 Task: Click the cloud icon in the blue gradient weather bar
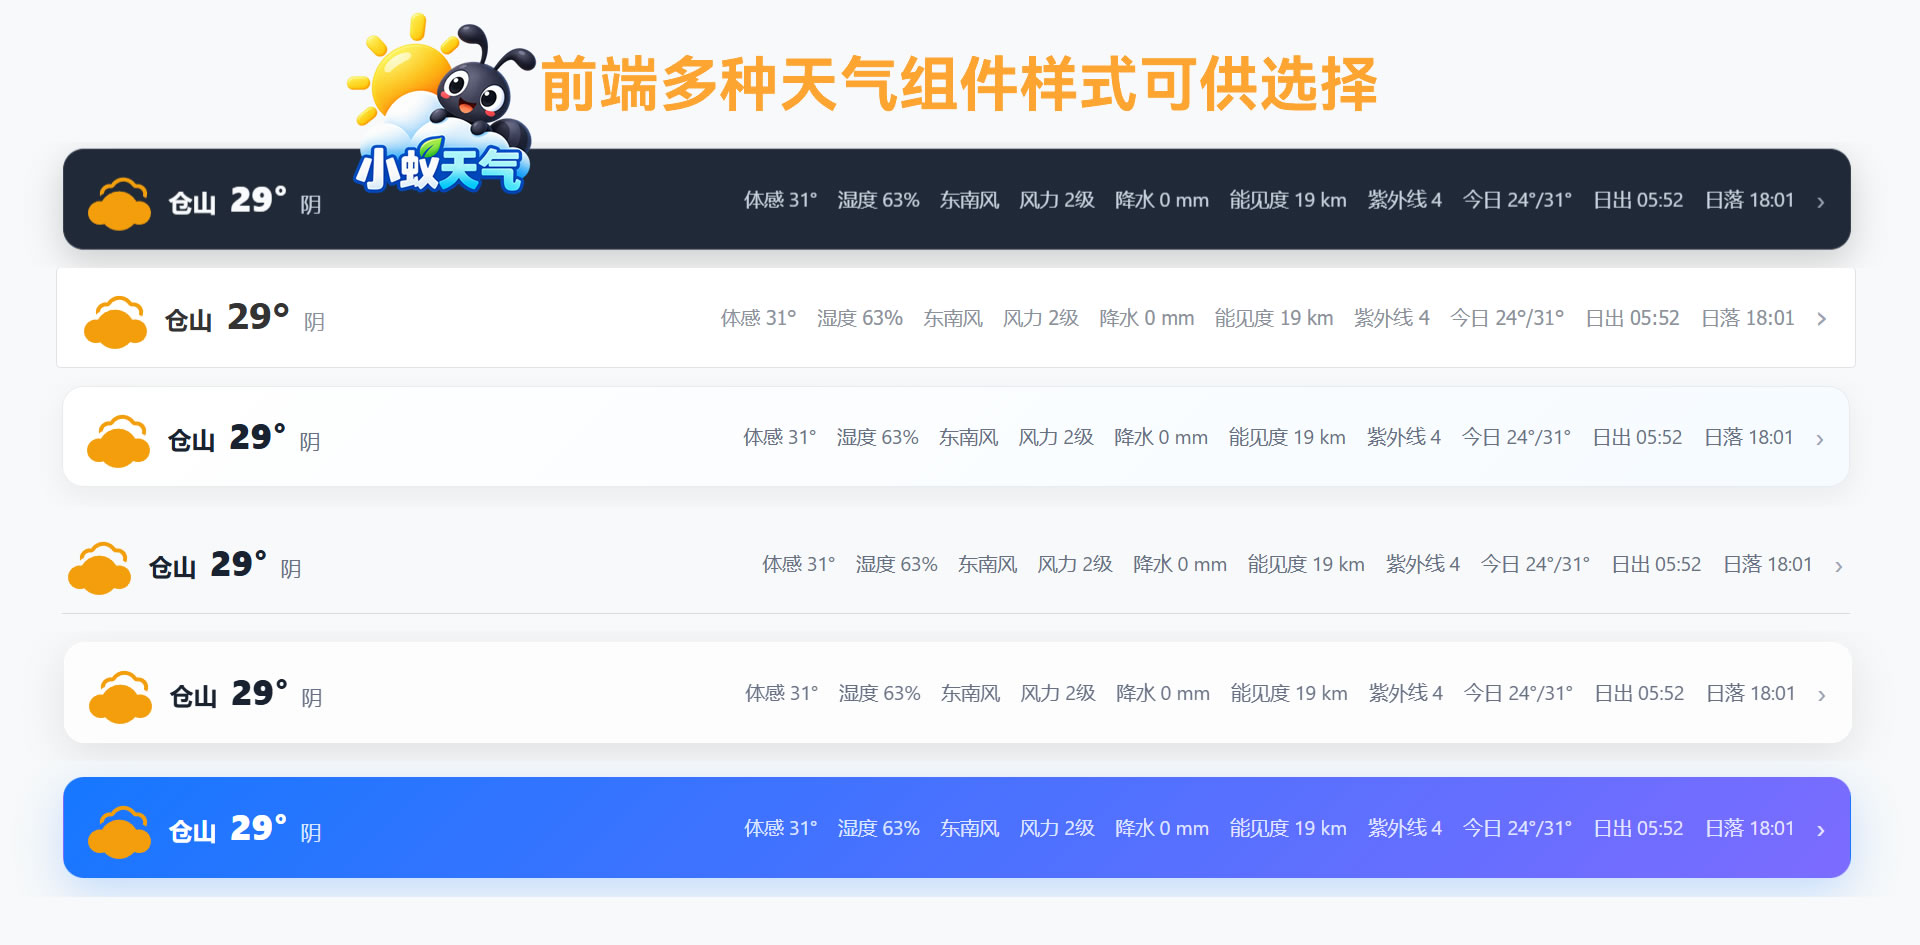[119, 832]
